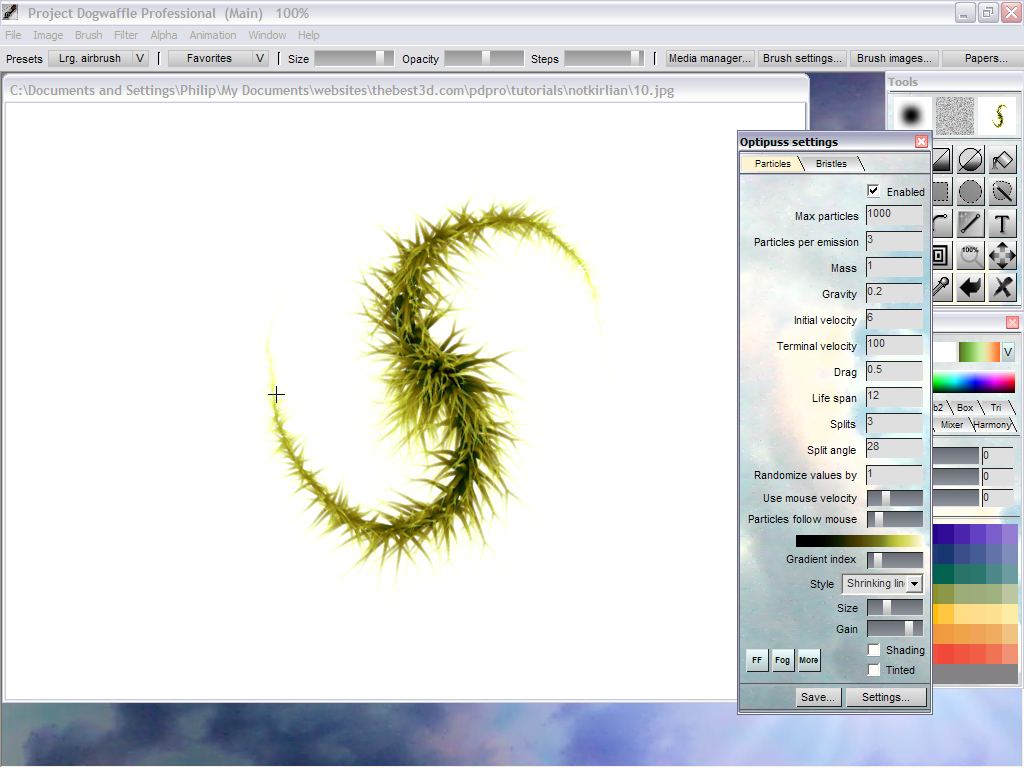Expand the Style dropdown list
The height and width of the screenshot is (768, 1024).
click(x=914, y=584)
